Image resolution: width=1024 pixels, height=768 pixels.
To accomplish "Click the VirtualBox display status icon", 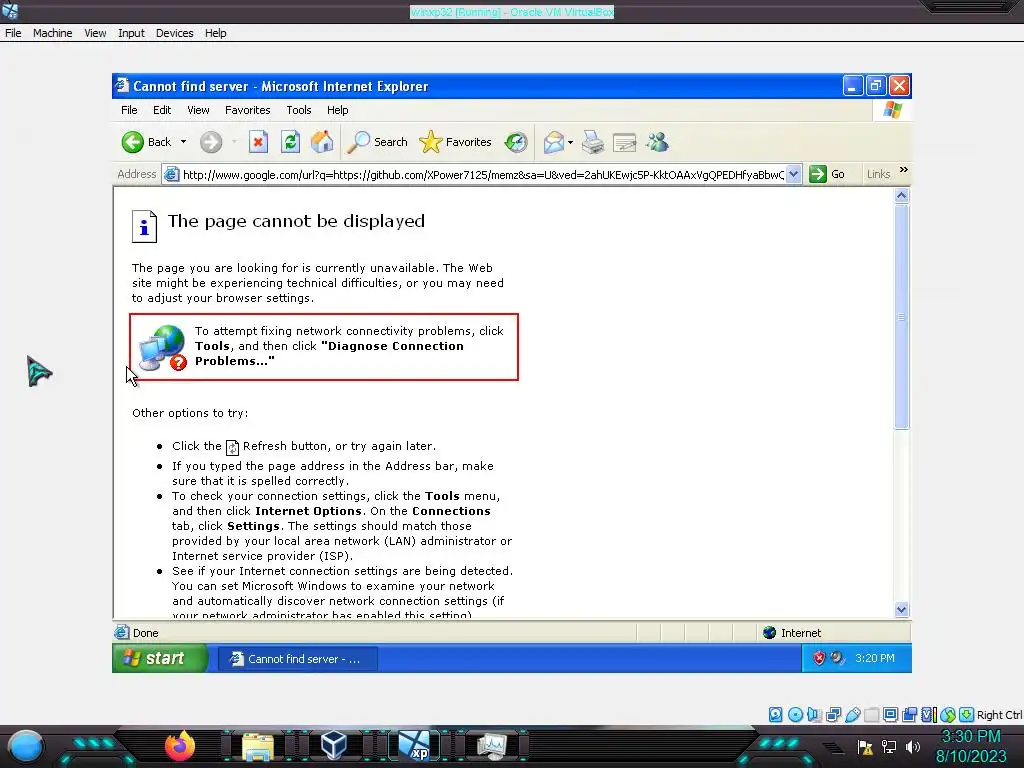I will point(890,714).
